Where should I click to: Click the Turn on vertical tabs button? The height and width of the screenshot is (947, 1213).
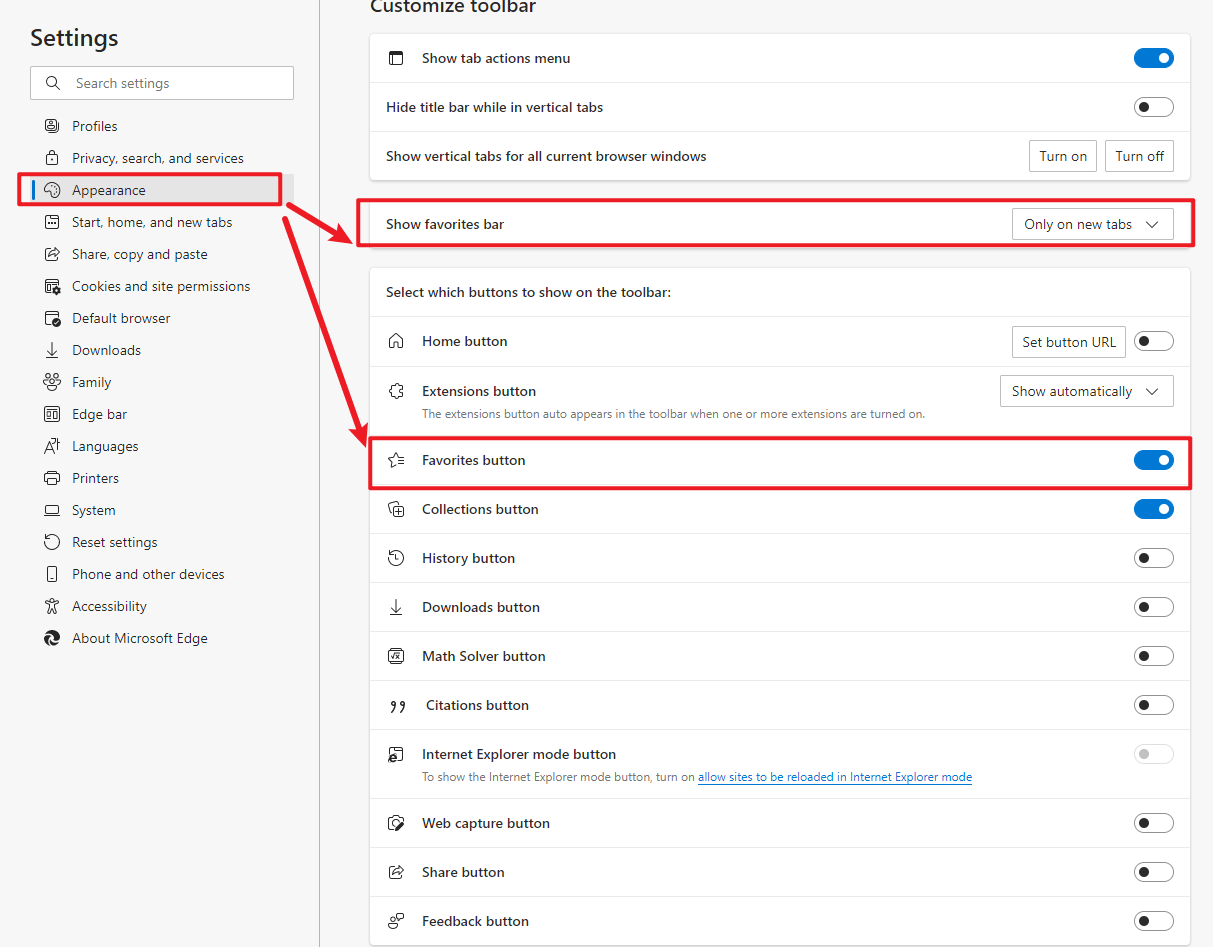(x=1063, y=156)
